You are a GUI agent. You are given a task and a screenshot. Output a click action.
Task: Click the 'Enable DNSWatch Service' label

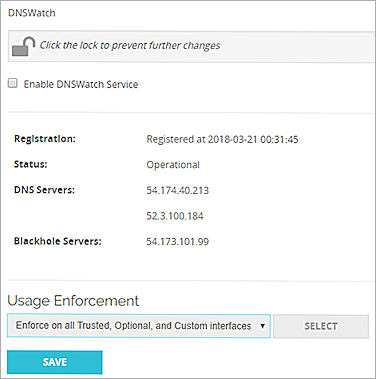[x=81, y=84]
